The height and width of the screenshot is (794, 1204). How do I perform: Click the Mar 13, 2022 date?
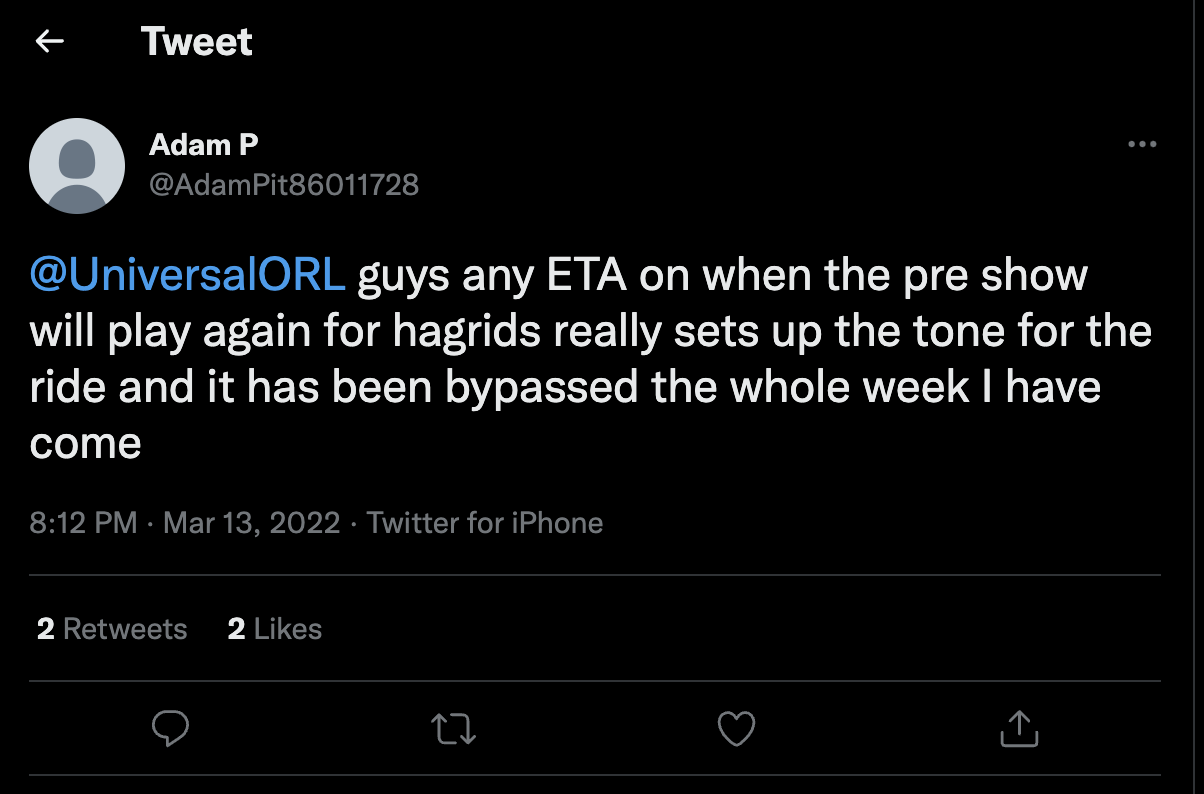[251, 522]
